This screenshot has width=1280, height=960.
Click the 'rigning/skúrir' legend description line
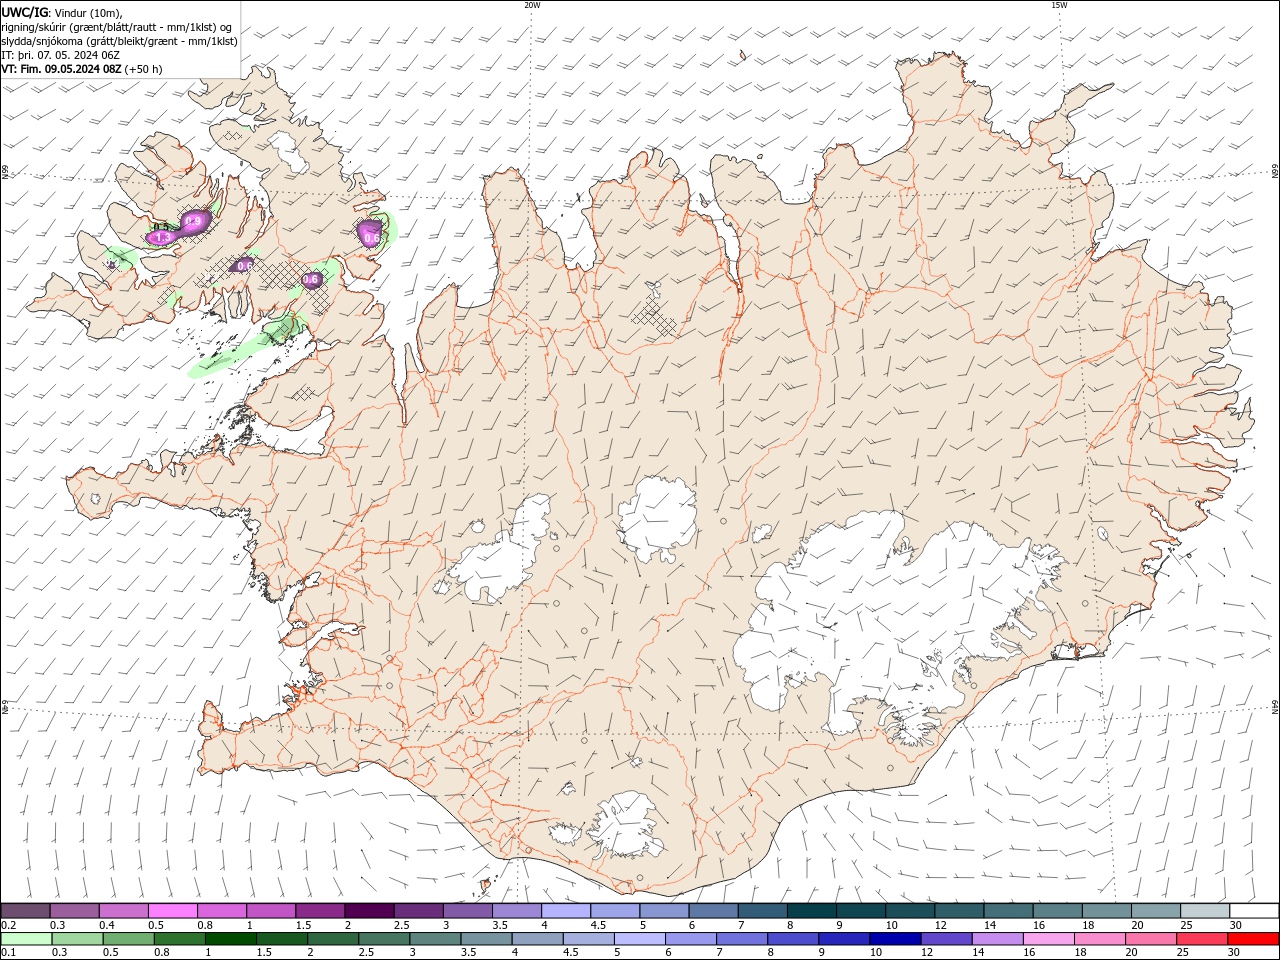pyautogui.click(x=118, y=27)
